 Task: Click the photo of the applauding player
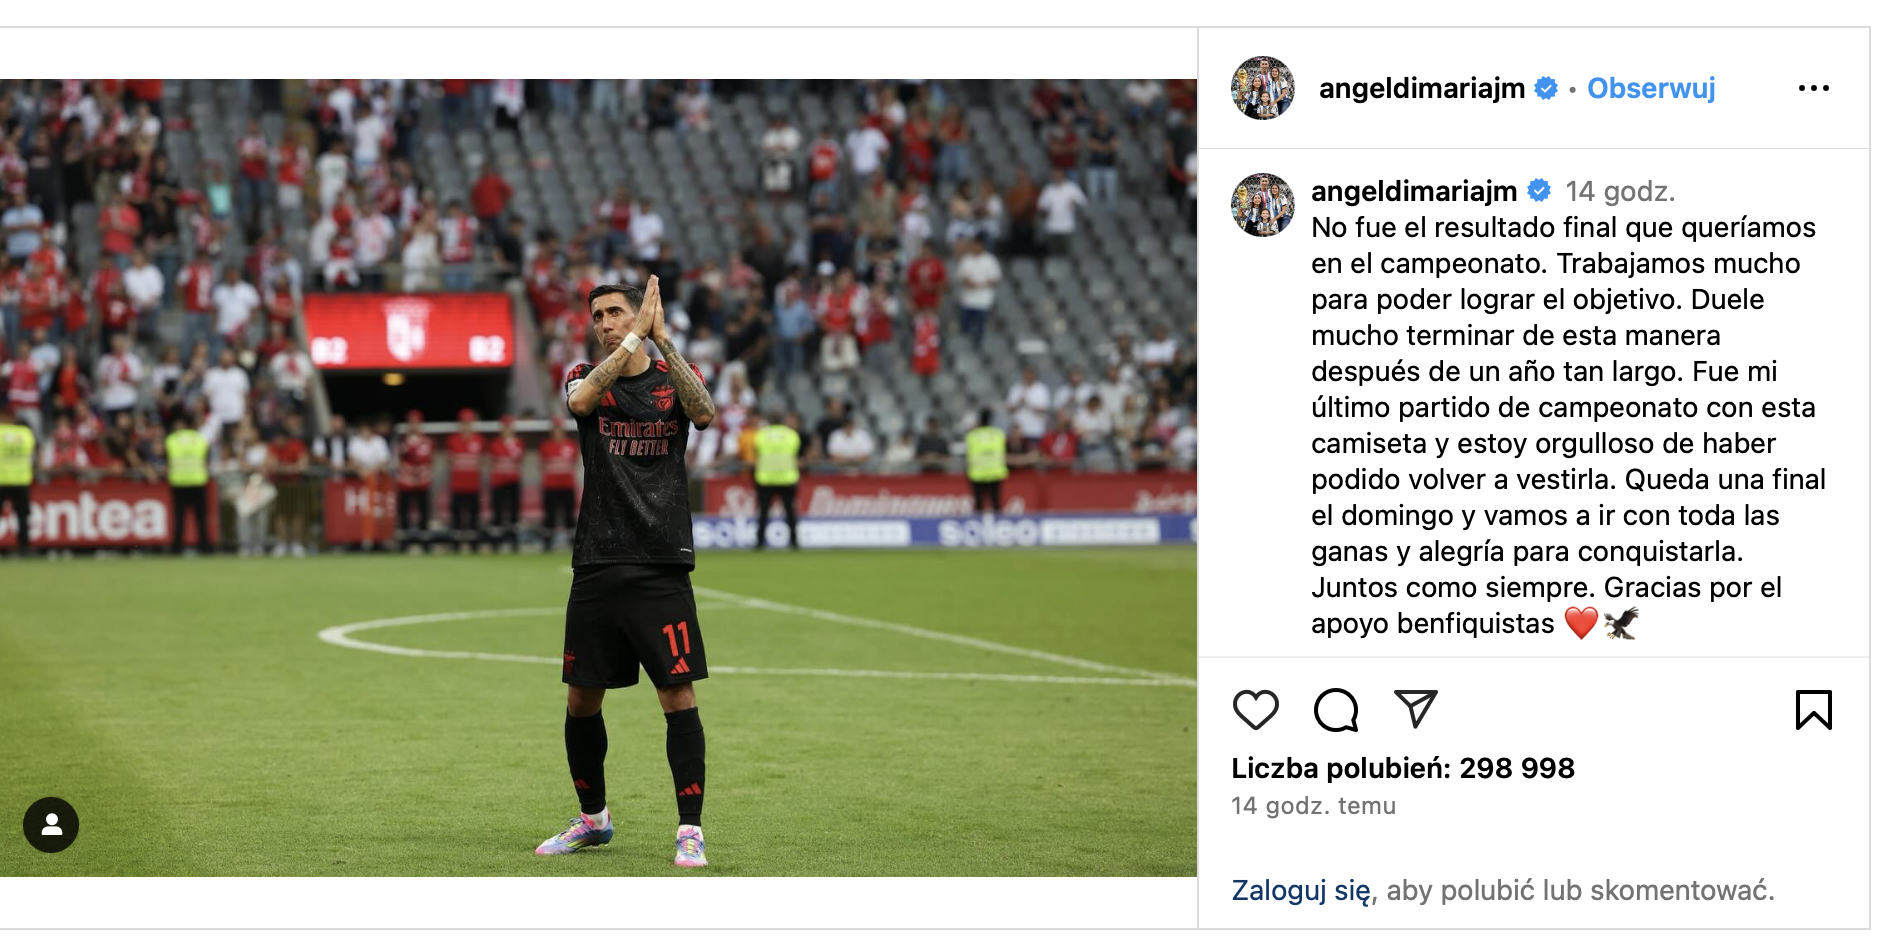(598, 478)
